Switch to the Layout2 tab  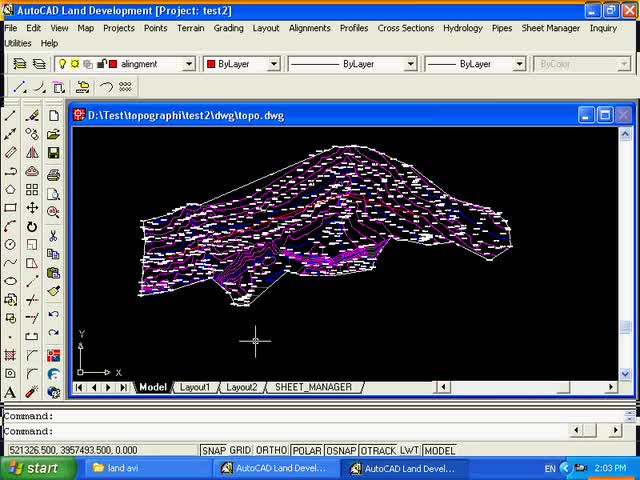pyautogui.click(x=242, y=387)
